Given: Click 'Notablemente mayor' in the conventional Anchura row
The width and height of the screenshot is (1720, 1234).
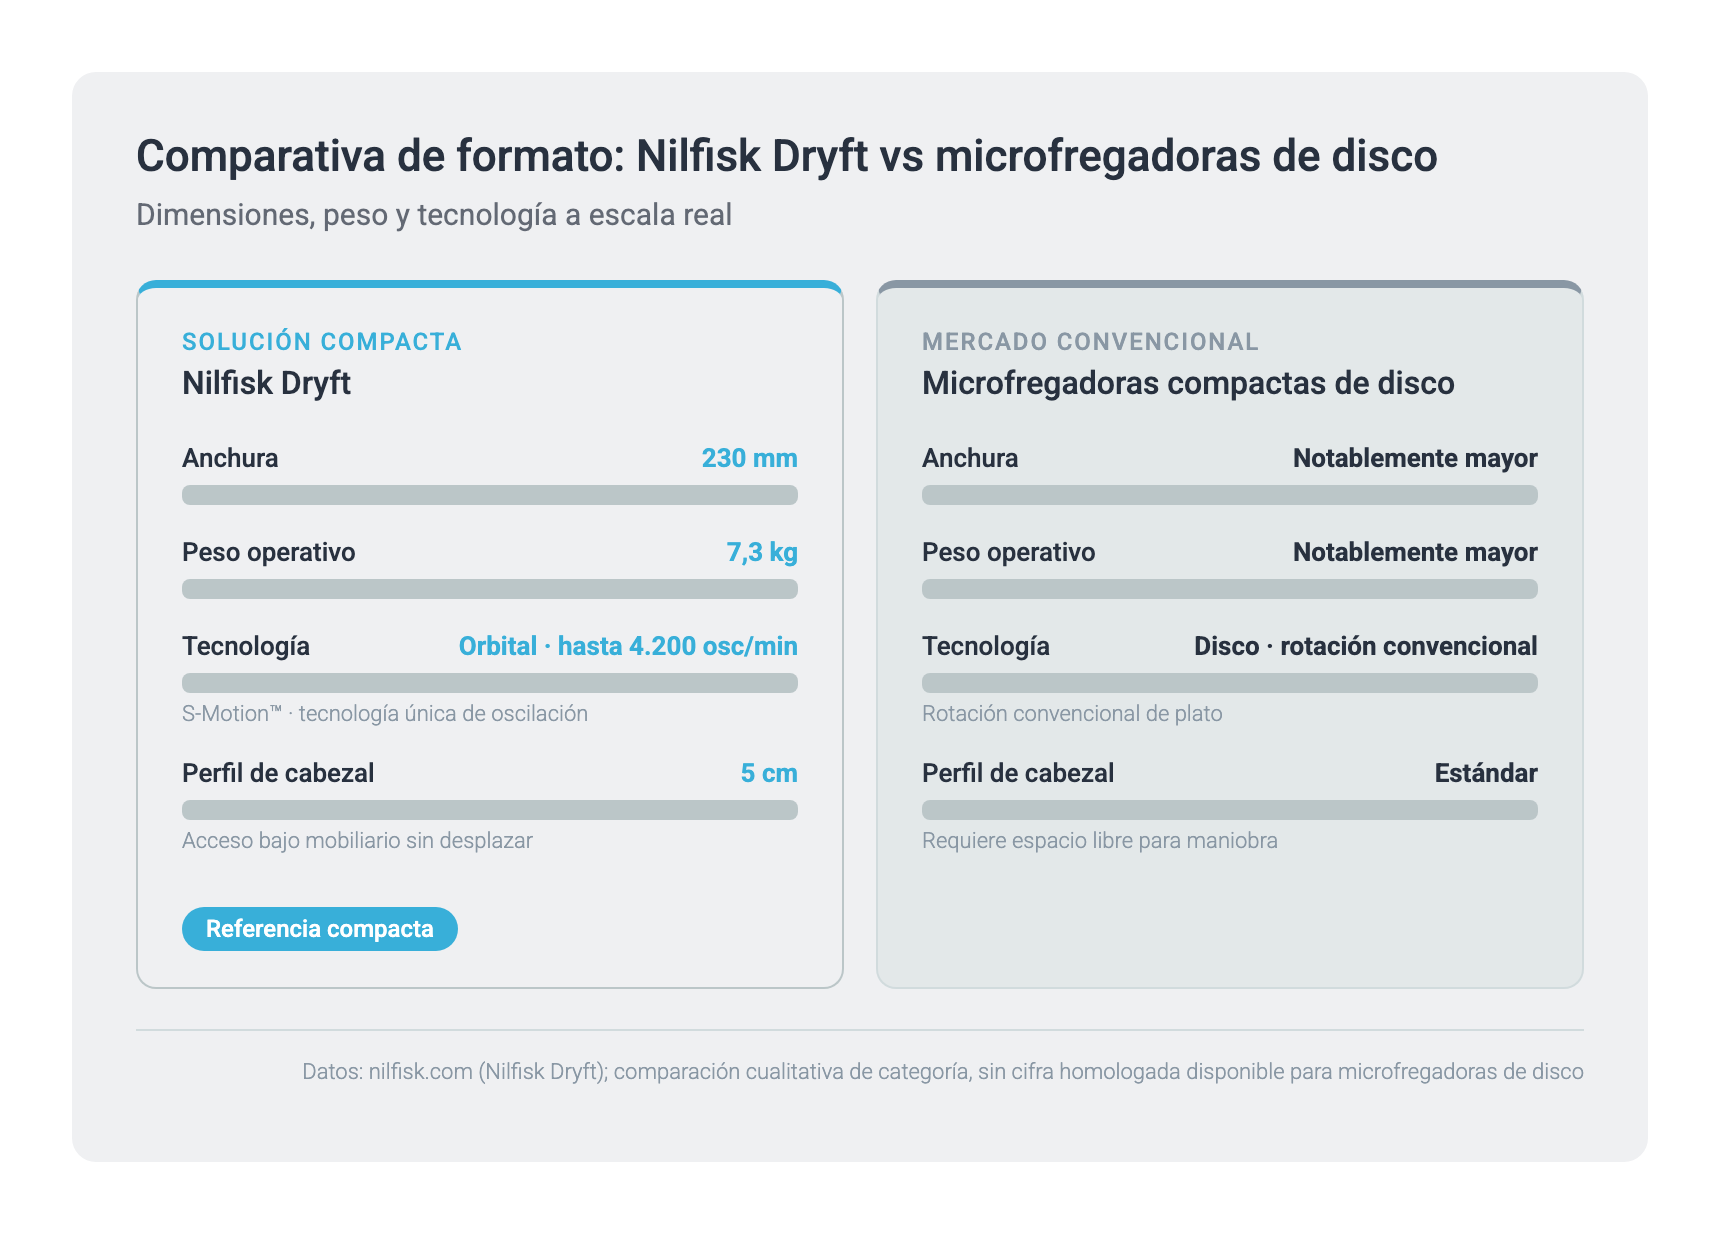Looking at the screenshot, I should pos(1415,458).
